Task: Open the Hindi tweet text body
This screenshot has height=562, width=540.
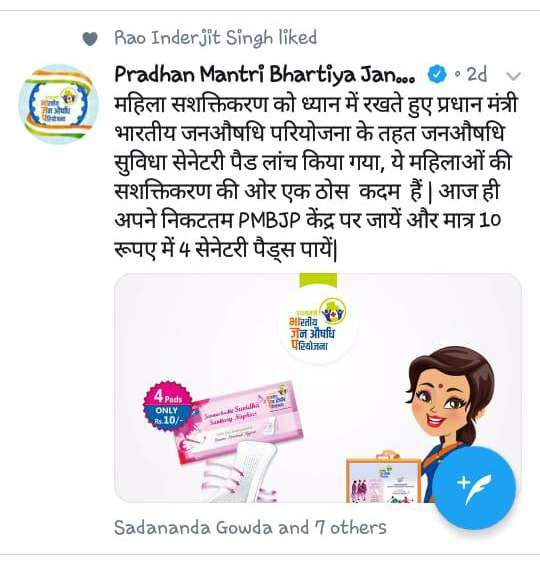Action: point(316,177)
